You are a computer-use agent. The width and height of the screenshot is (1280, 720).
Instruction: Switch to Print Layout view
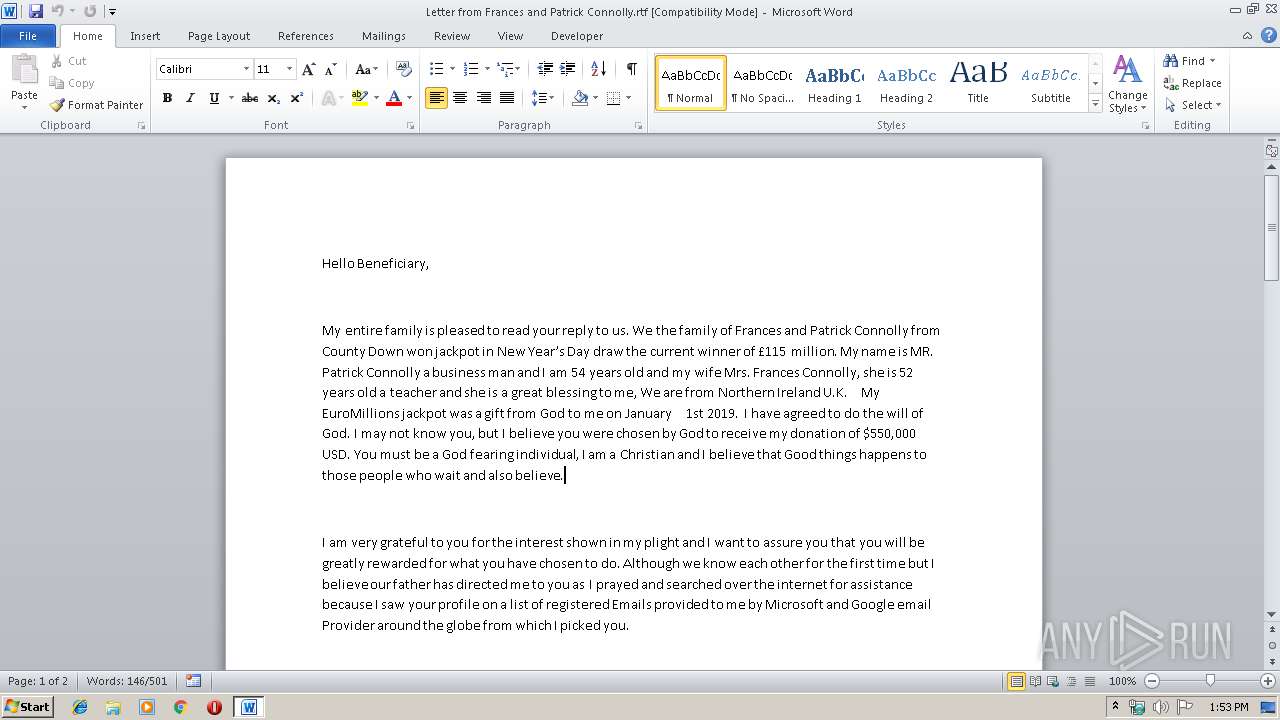click(1017, 681)
